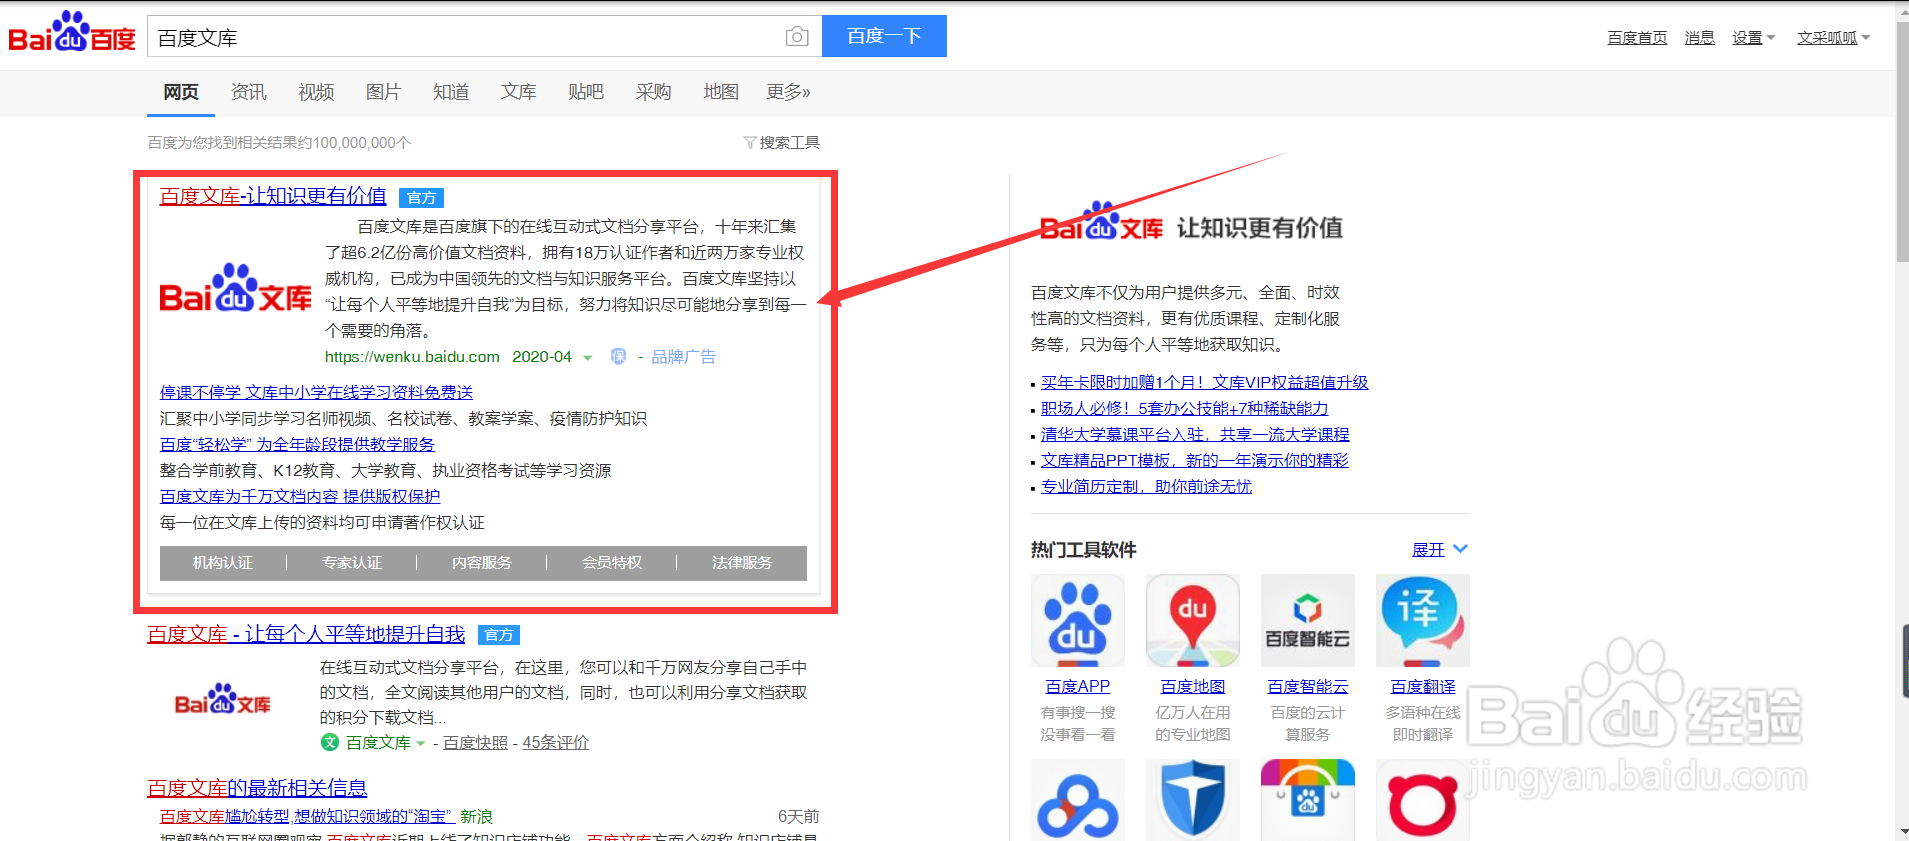Open the 消息 link in header

1699,38
